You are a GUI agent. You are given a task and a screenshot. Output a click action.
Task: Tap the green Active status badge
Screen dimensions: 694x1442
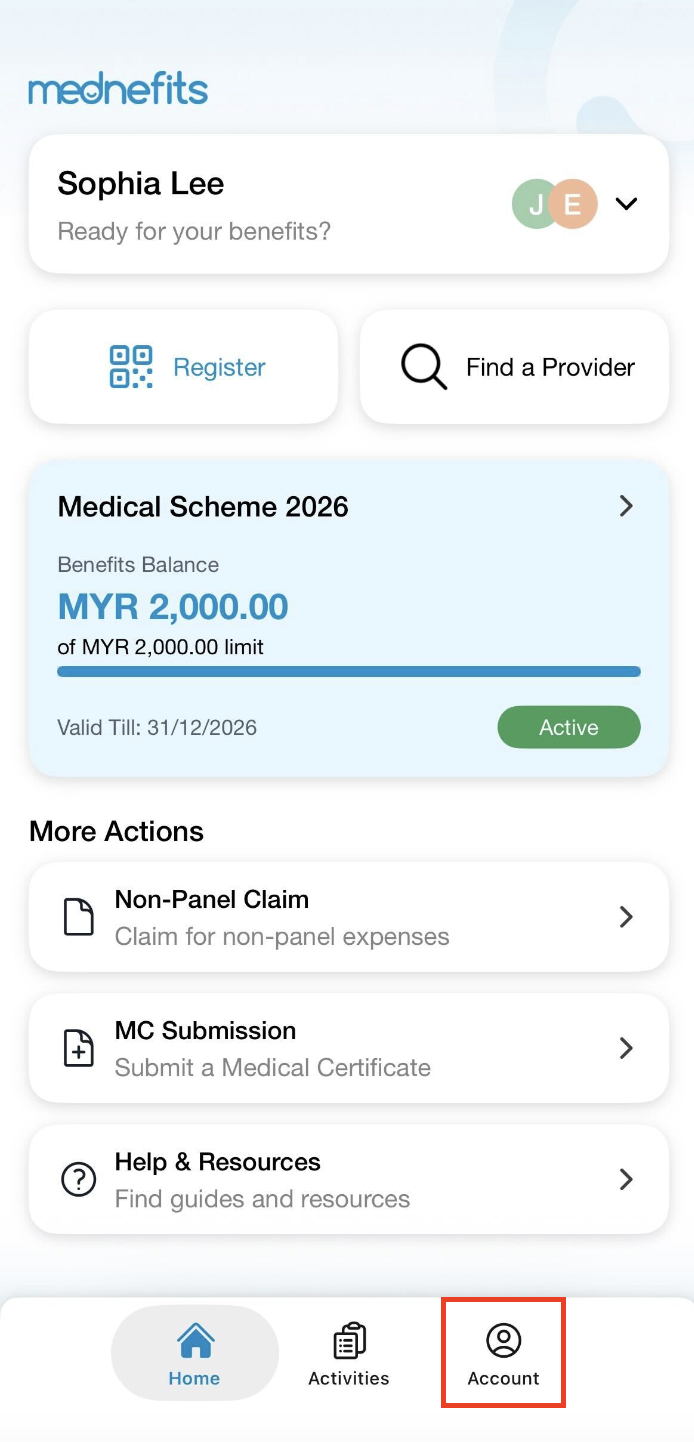coord(568,727)
